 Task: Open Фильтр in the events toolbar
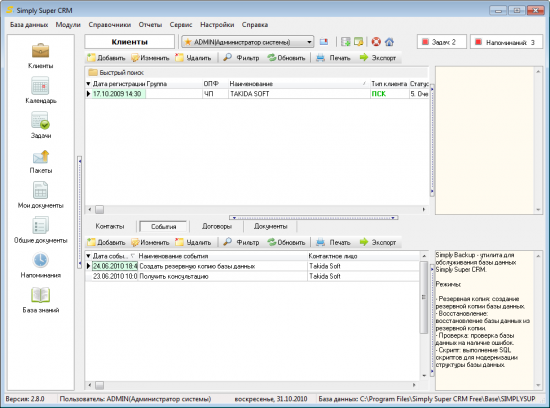point(241,242)
